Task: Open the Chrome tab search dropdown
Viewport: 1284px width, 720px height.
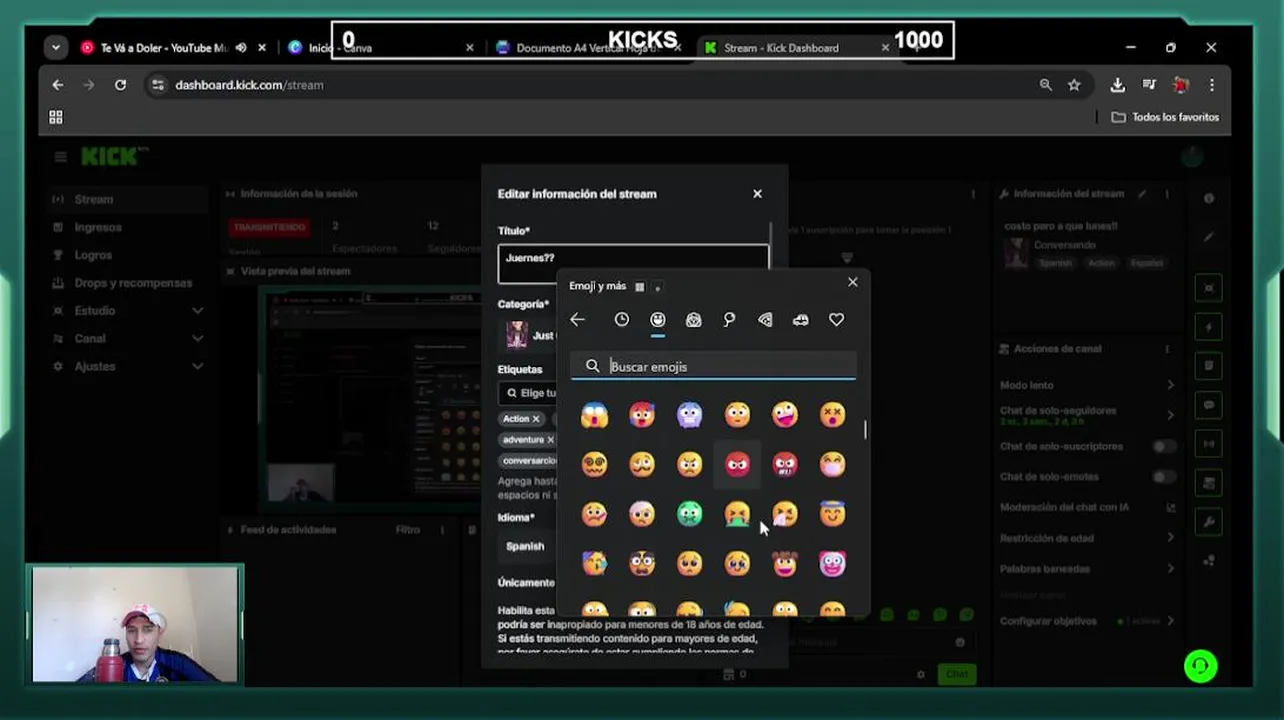Action: pyautogui.click(x=56, y=48)
